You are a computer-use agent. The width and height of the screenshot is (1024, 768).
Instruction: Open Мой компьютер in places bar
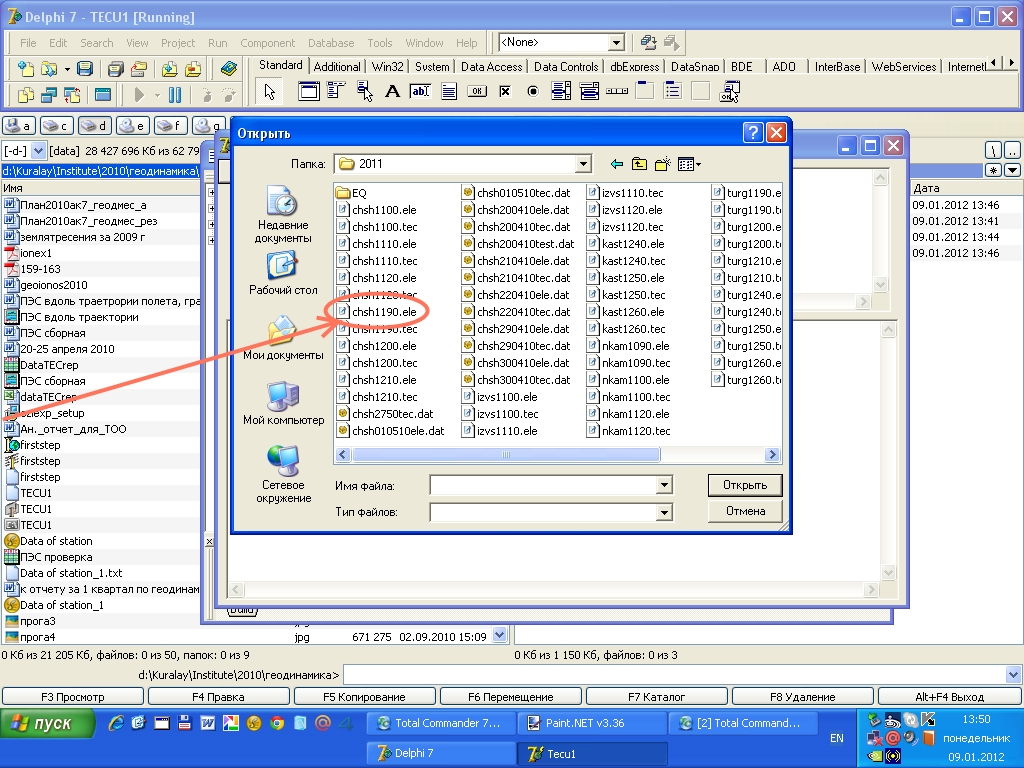283,403
